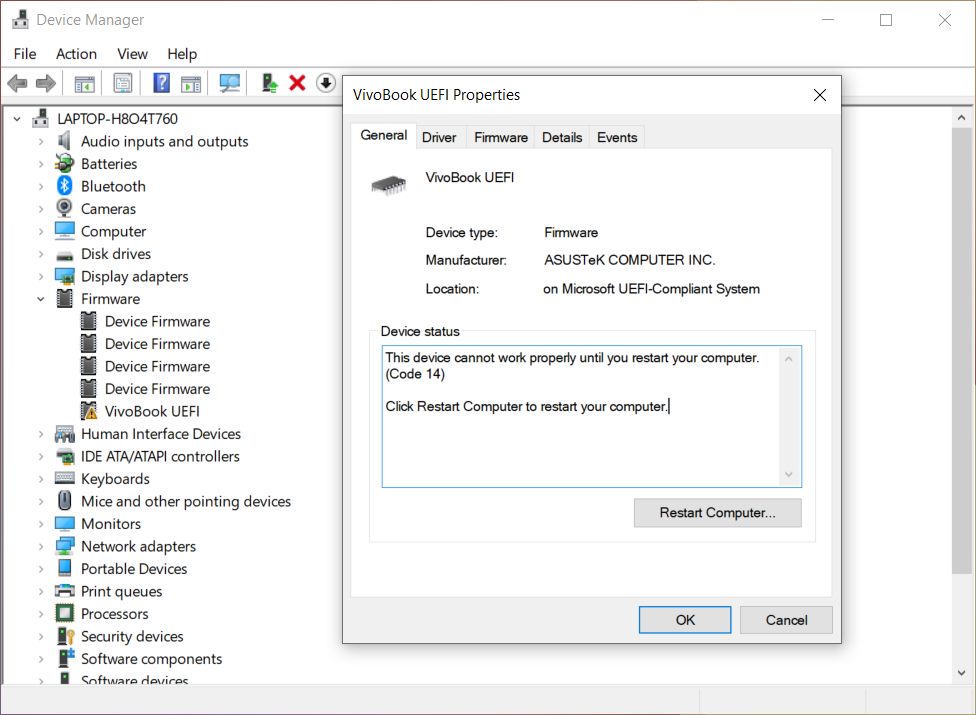This screenshot has height=715, width=976.
Task: Click the Bluetooth category icon
Action: [x=65, y=186]
